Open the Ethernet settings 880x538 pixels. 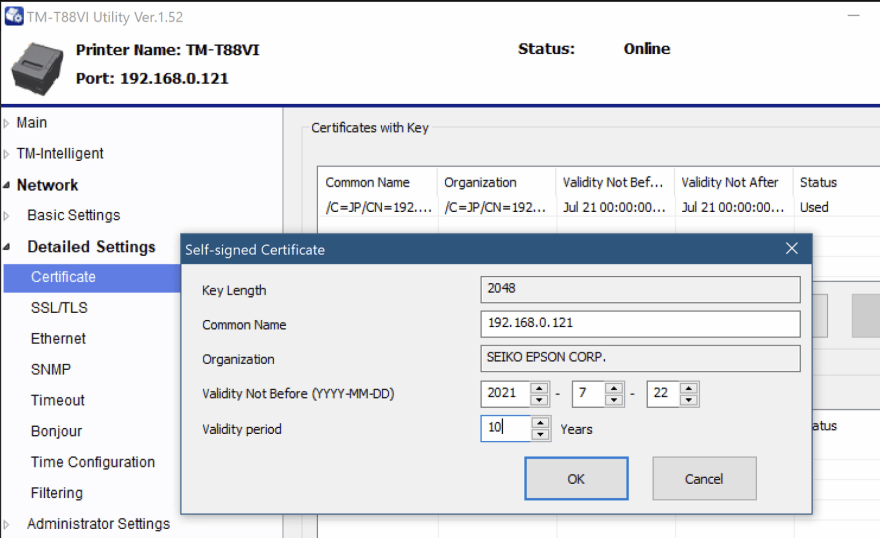[x=58, y=338]
